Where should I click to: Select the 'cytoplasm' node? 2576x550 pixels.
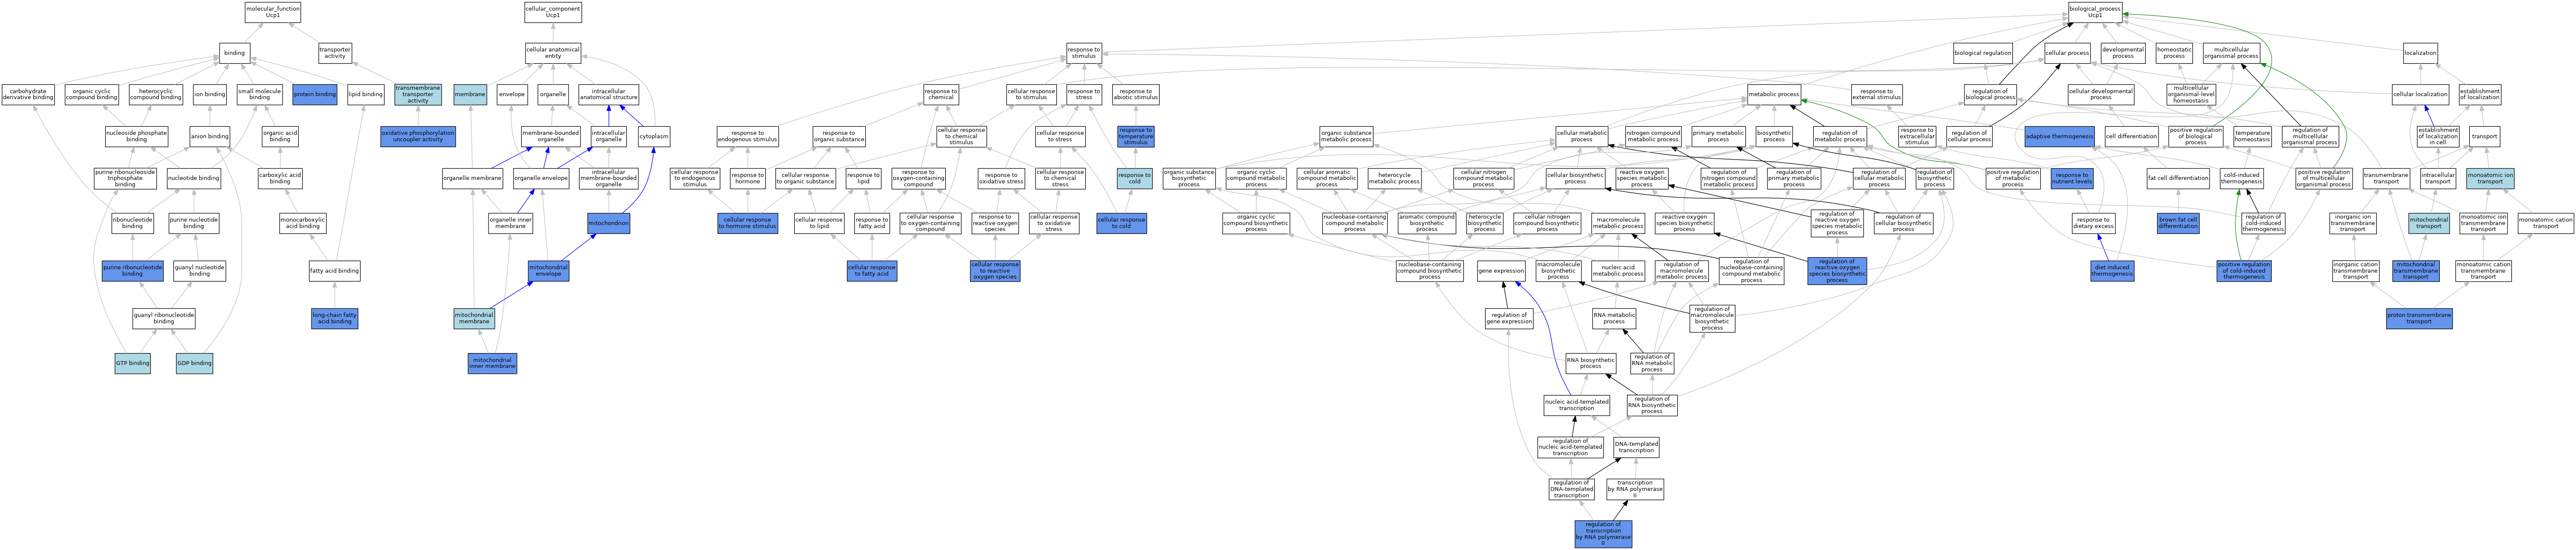point(654,136)
